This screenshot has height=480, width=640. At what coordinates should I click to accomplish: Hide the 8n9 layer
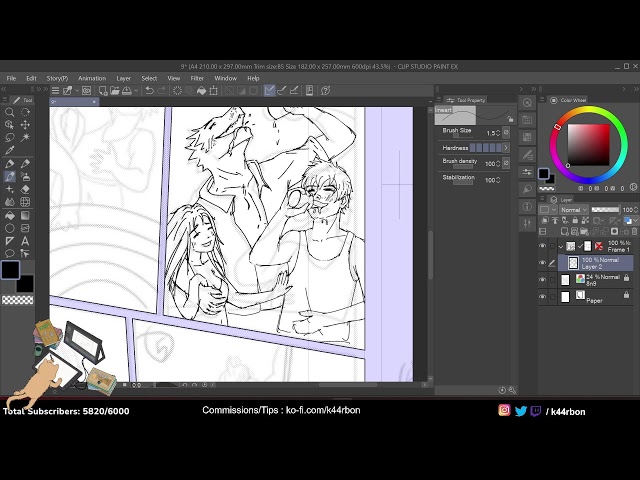542,280
